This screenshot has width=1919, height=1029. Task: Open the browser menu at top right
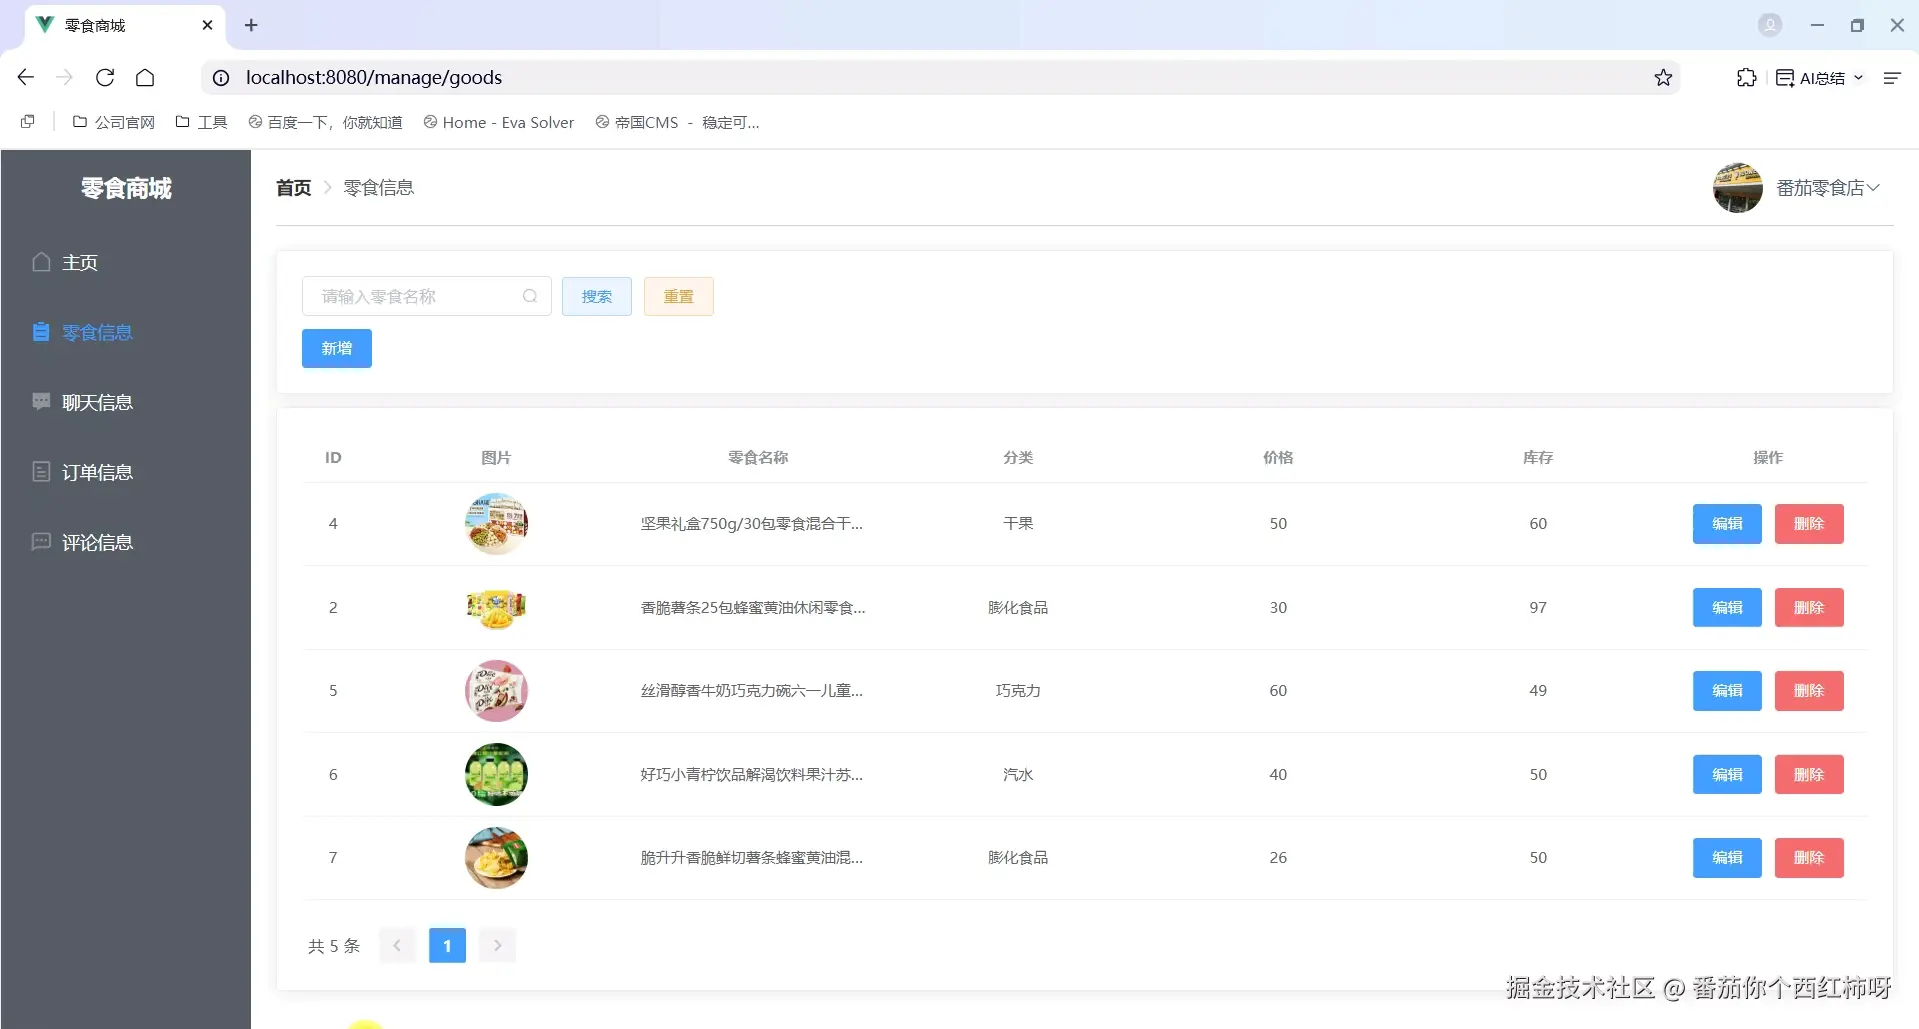tap(1893, 77)
